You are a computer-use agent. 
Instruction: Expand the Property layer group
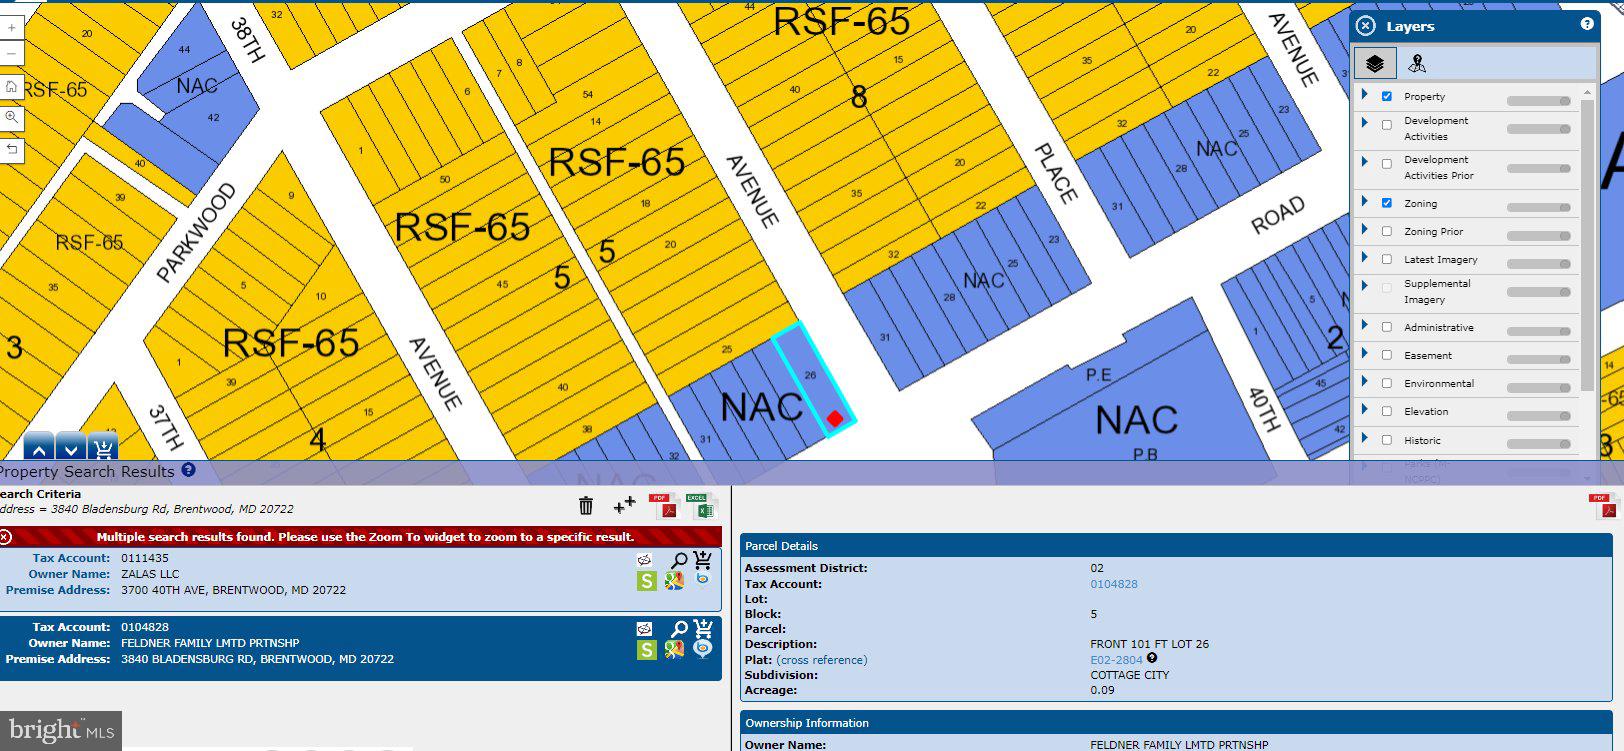[x=1365, y=96]
